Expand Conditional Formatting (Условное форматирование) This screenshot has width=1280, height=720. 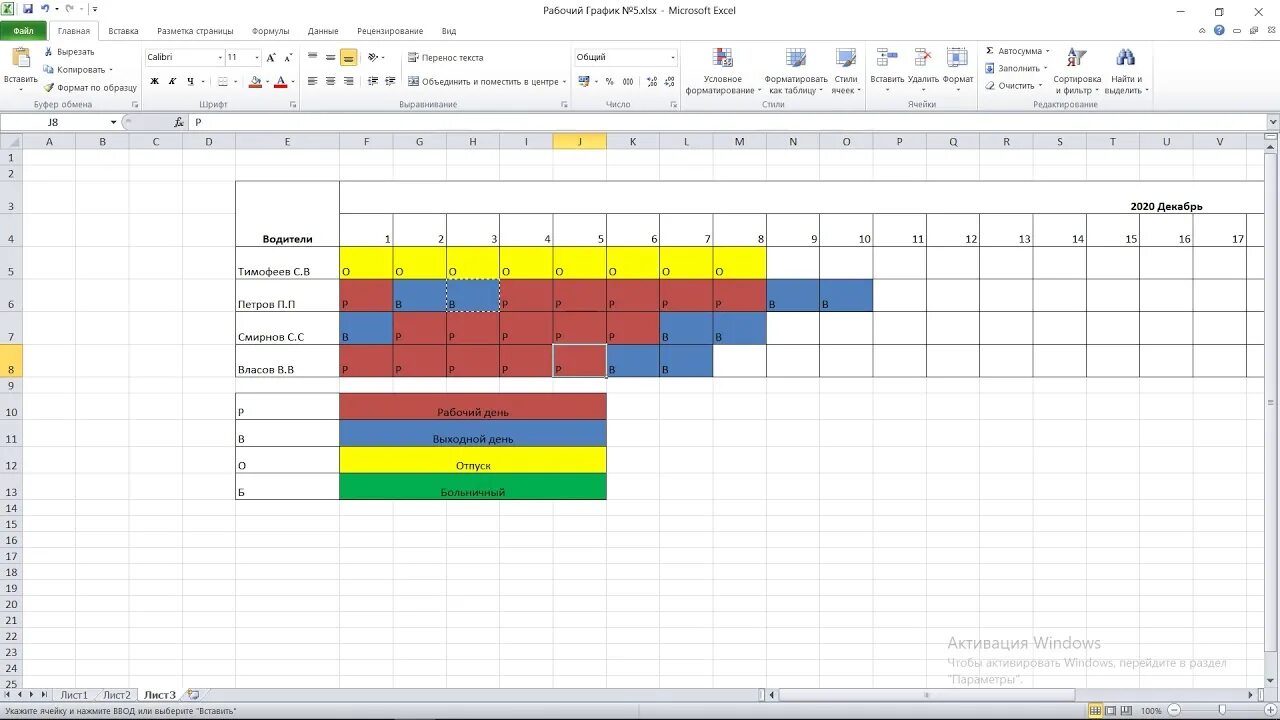pyautogui.click(x=722, y=70)
